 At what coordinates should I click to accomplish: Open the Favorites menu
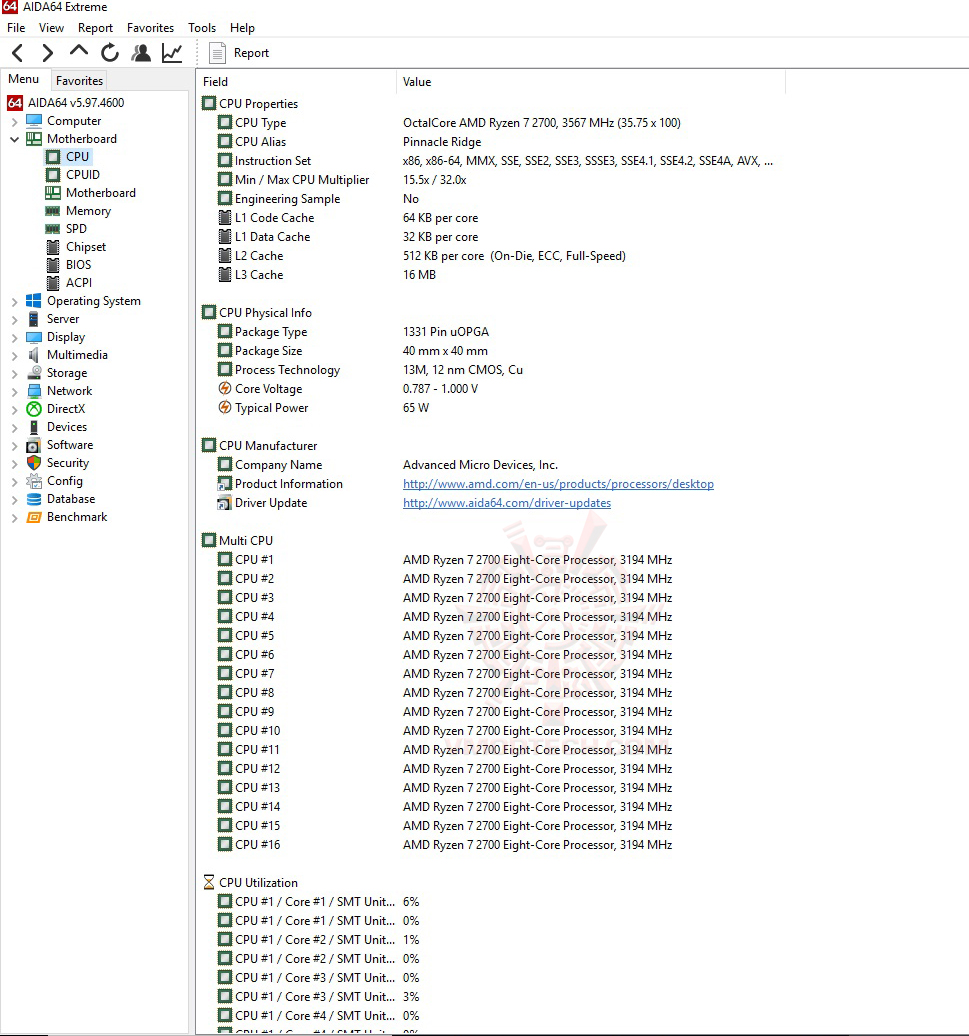point(150,28)
